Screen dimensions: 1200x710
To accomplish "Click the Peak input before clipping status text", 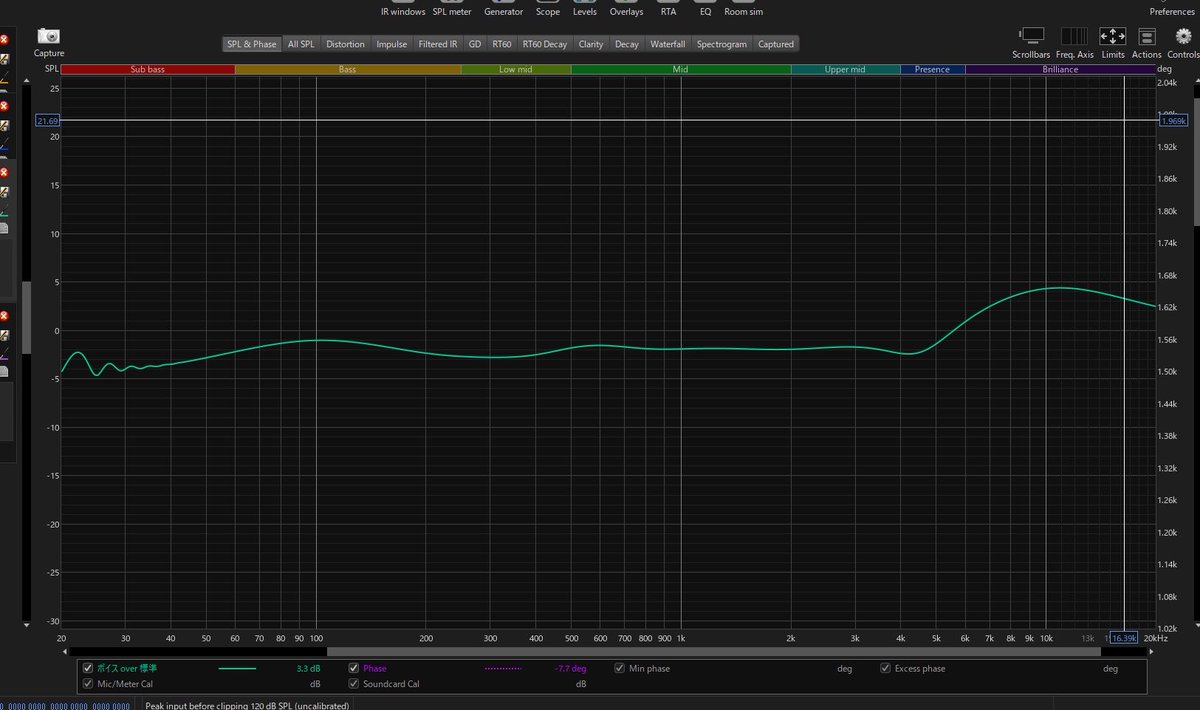I will [x=248, y=705].
